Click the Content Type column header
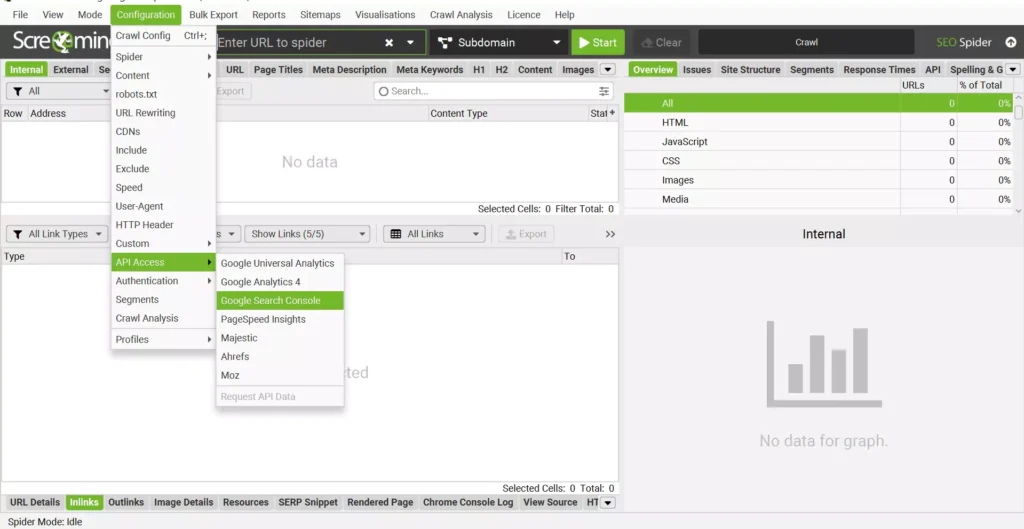This screenshot has width=1024, height=529. pyautogui.click(x=507, y=113)
